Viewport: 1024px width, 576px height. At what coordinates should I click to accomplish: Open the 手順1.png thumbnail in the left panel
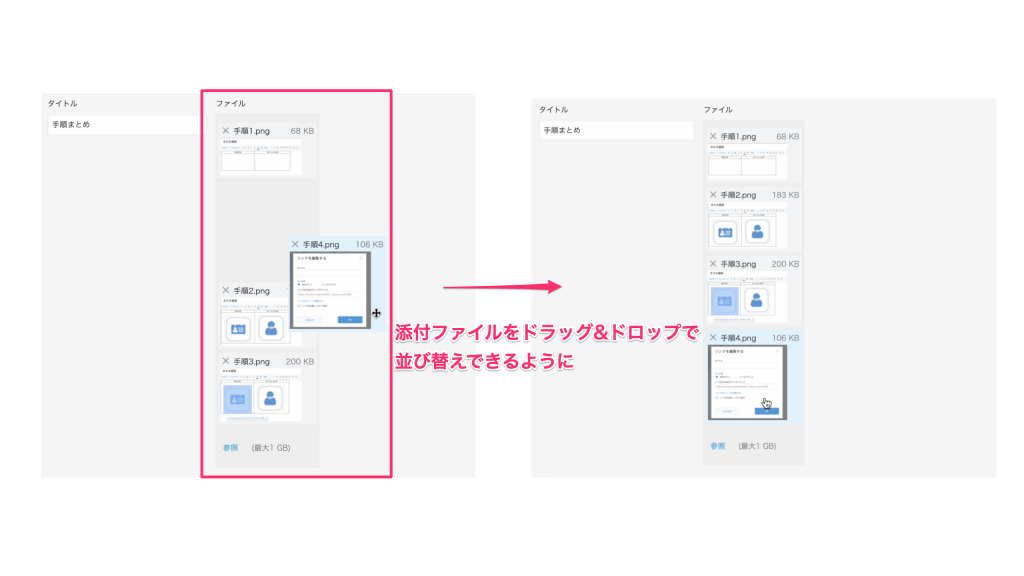tap(261, 157)
